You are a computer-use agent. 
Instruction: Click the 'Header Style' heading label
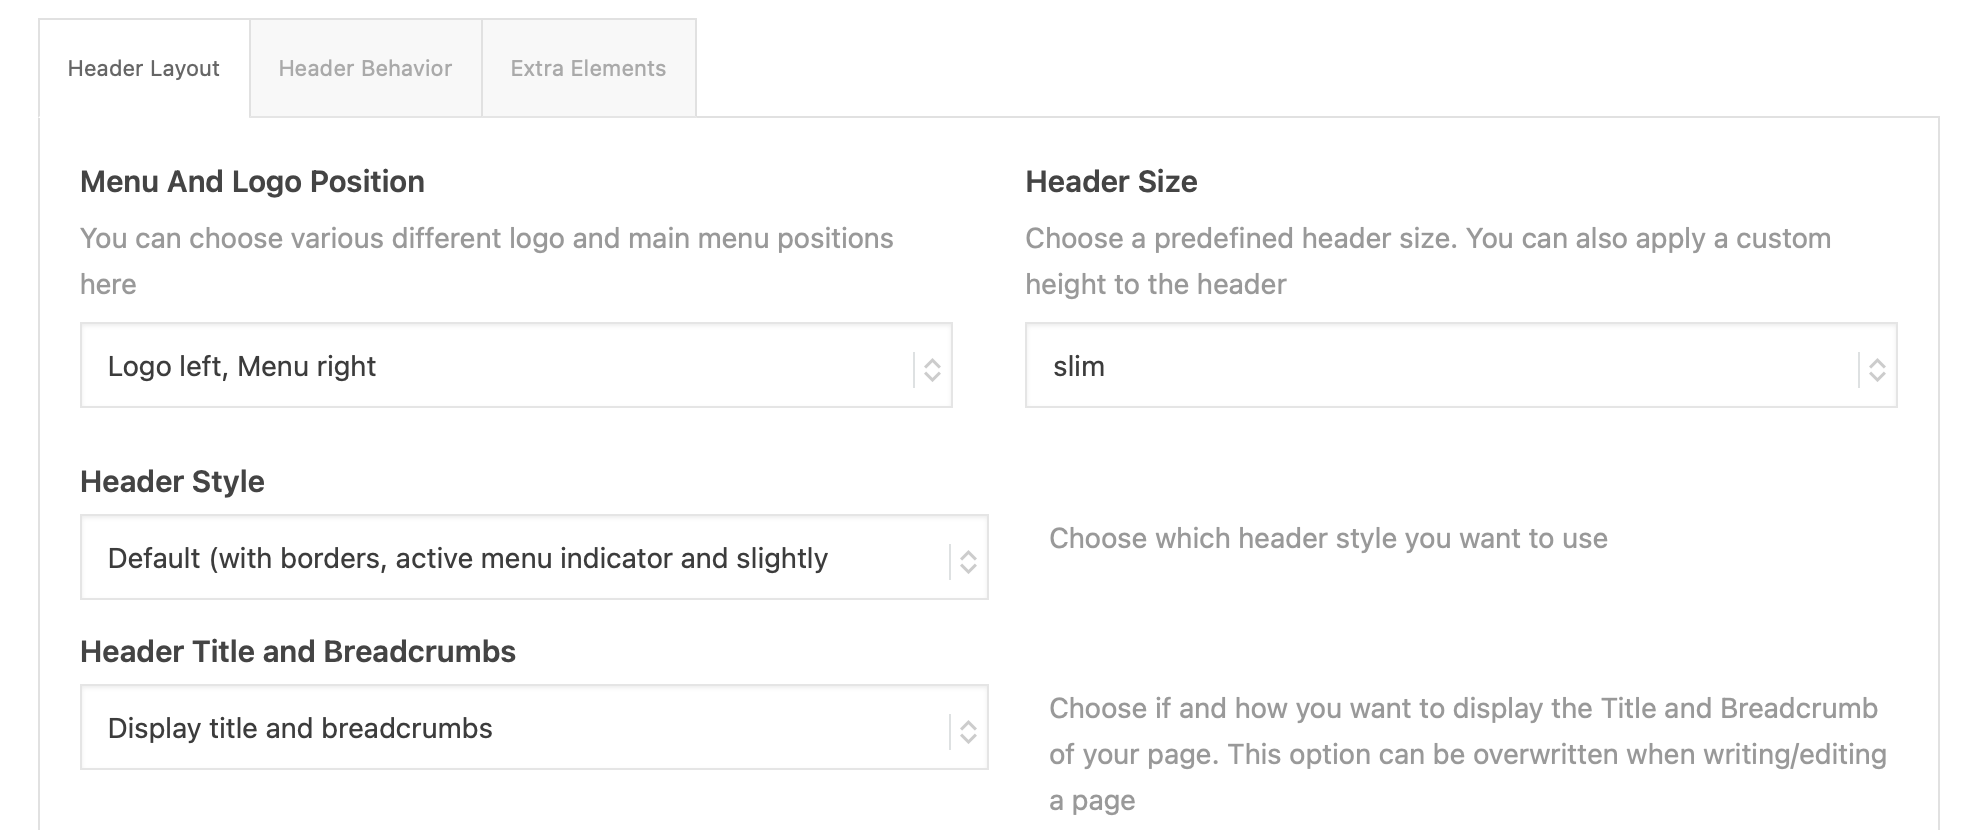[x=172, y=482]
